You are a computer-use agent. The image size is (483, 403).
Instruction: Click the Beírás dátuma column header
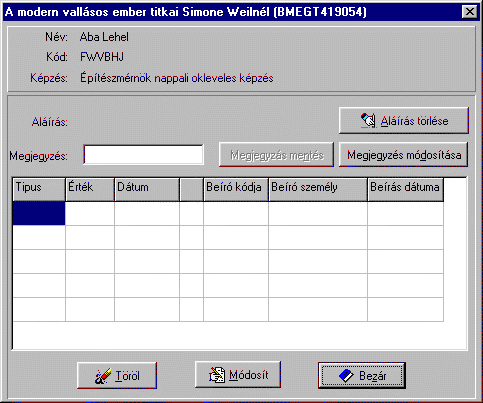click(406, 189)
